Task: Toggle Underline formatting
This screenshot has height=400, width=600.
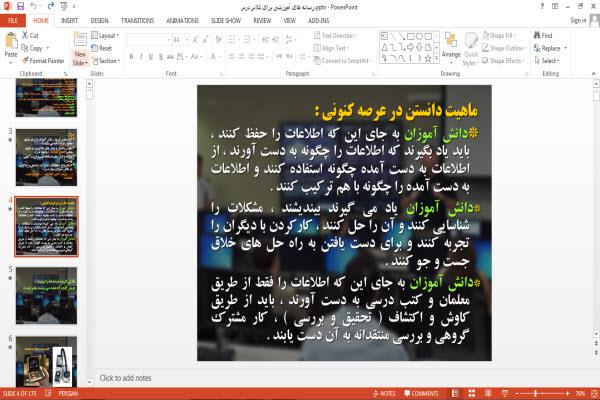Action: (x=151, y=57)
